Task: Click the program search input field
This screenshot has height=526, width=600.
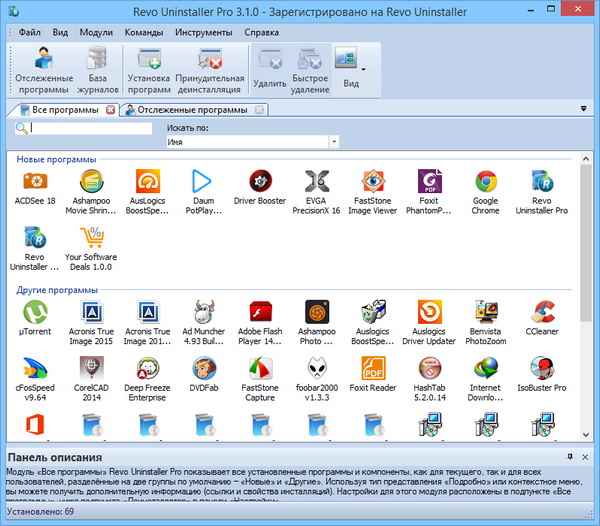Action: tap(90, 128)
